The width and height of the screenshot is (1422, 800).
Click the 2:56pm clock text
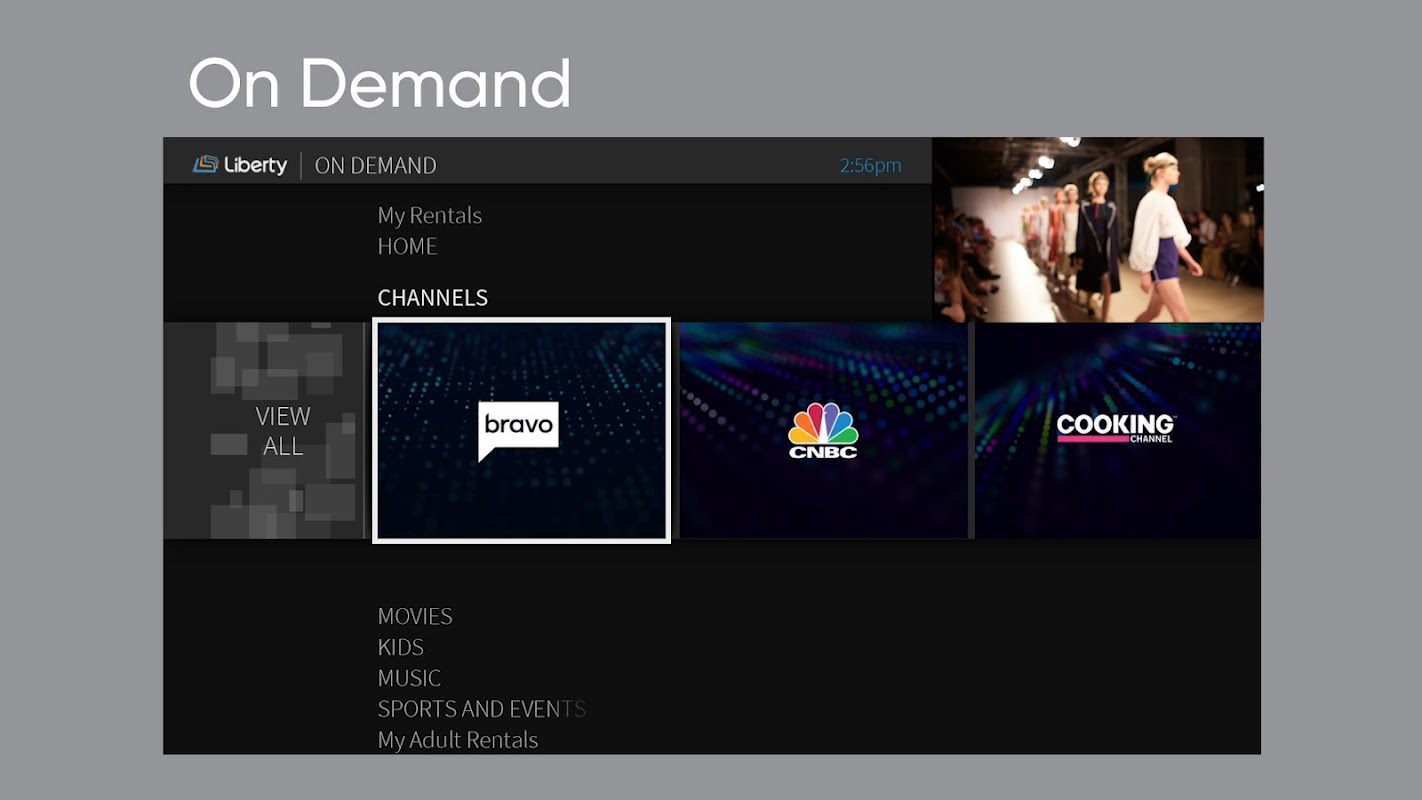[x=871, y=165]
